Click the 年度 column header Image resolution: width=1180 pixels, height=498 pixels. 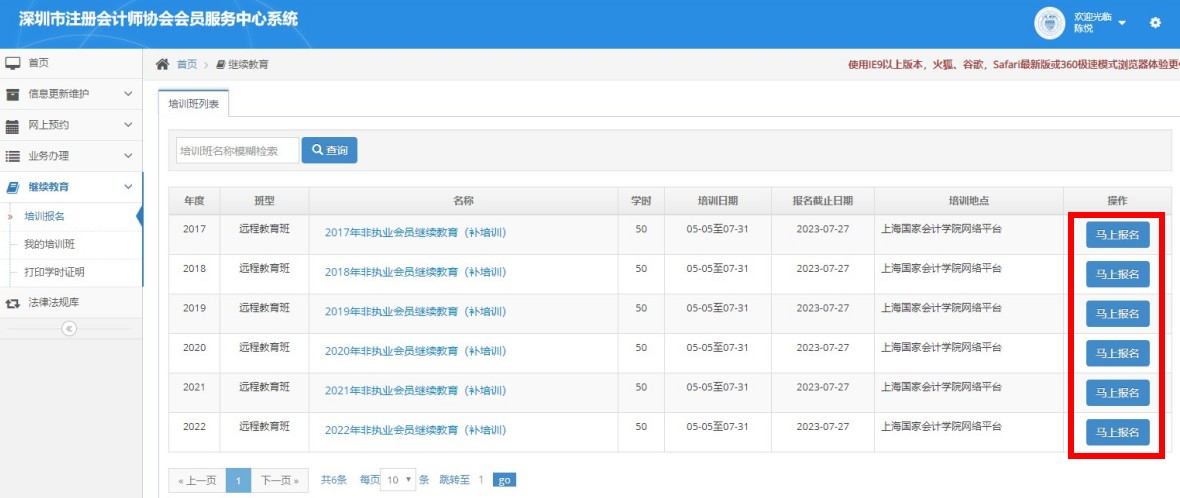coord(194,201)
